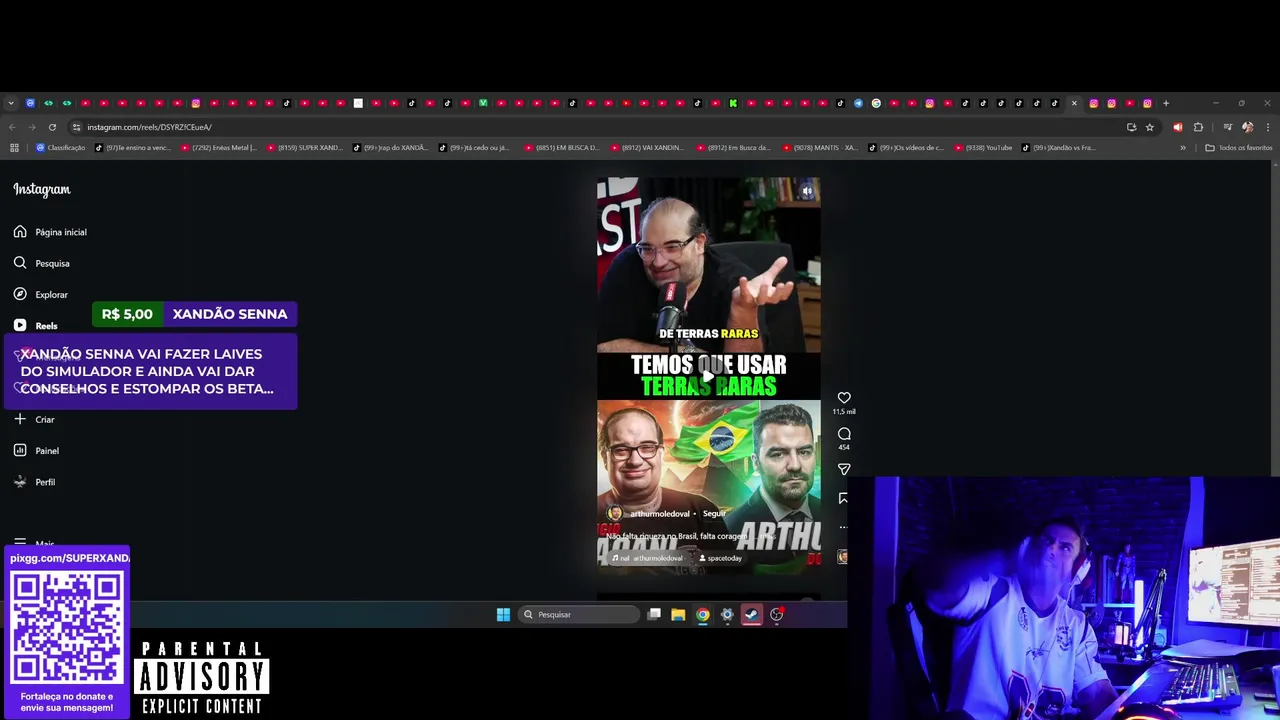Click the reel's 11,5 mil likes count
Viewport: 1280px width, 720px height.
pos(844,412)
